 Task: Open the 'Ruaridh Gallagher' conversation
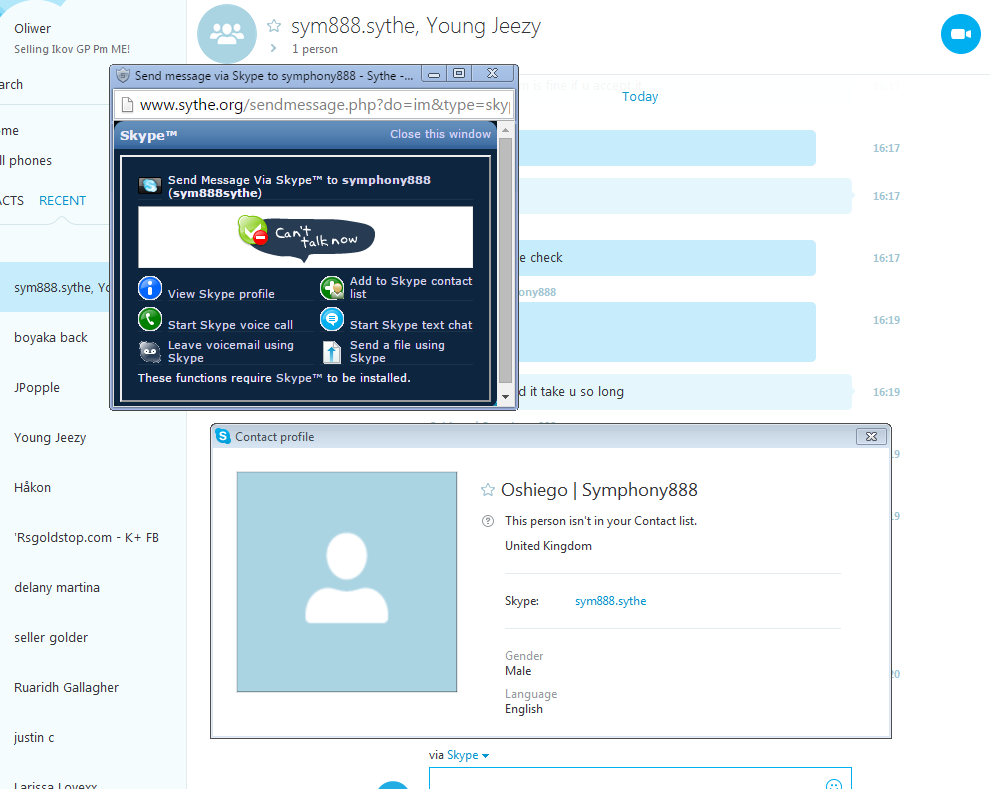(x=93, y=687)
